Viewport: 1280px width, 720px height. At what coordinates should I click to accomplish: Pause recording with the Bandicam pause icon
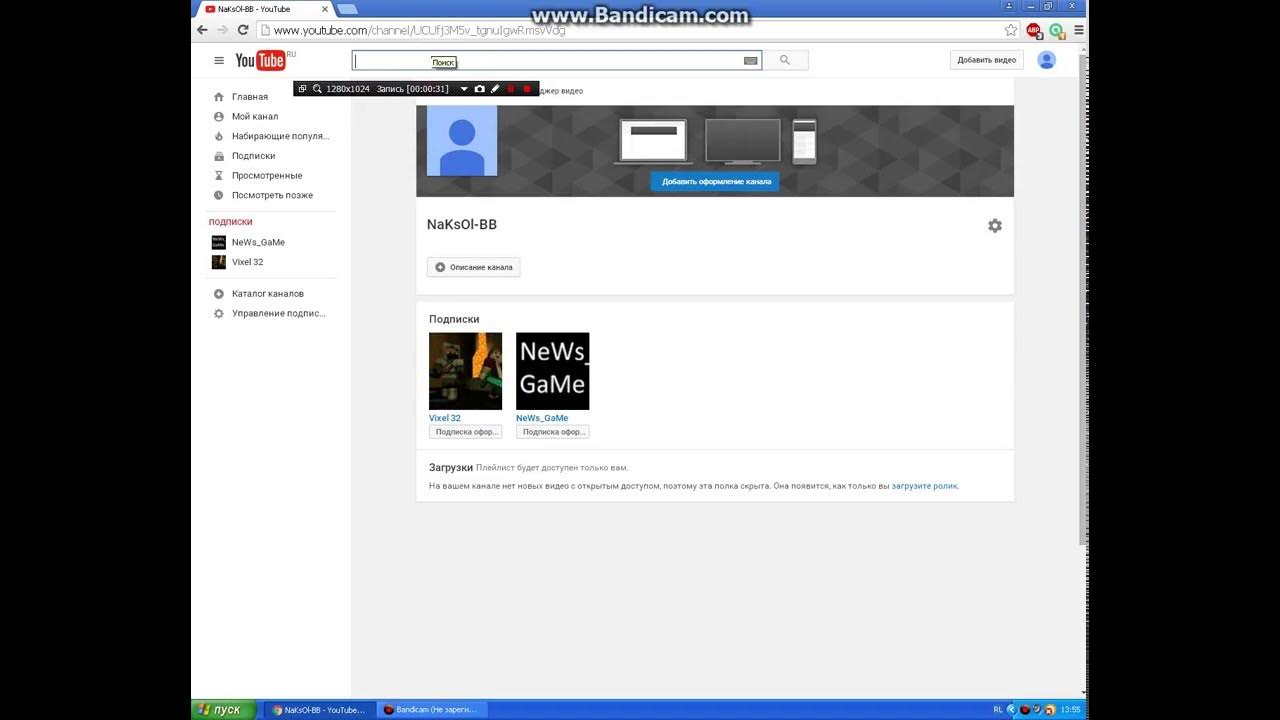[x=511, y=89]
